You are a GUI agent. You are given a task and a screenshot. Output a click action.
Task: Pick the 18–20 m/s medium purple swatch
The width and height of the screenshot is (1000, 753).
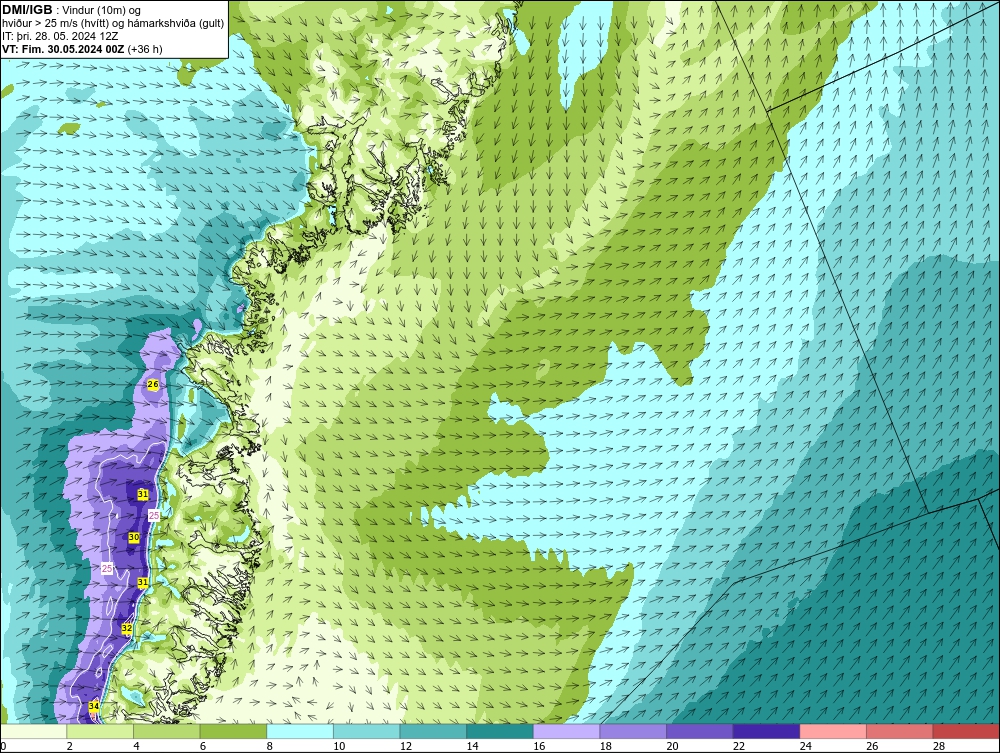click(633, 731)
